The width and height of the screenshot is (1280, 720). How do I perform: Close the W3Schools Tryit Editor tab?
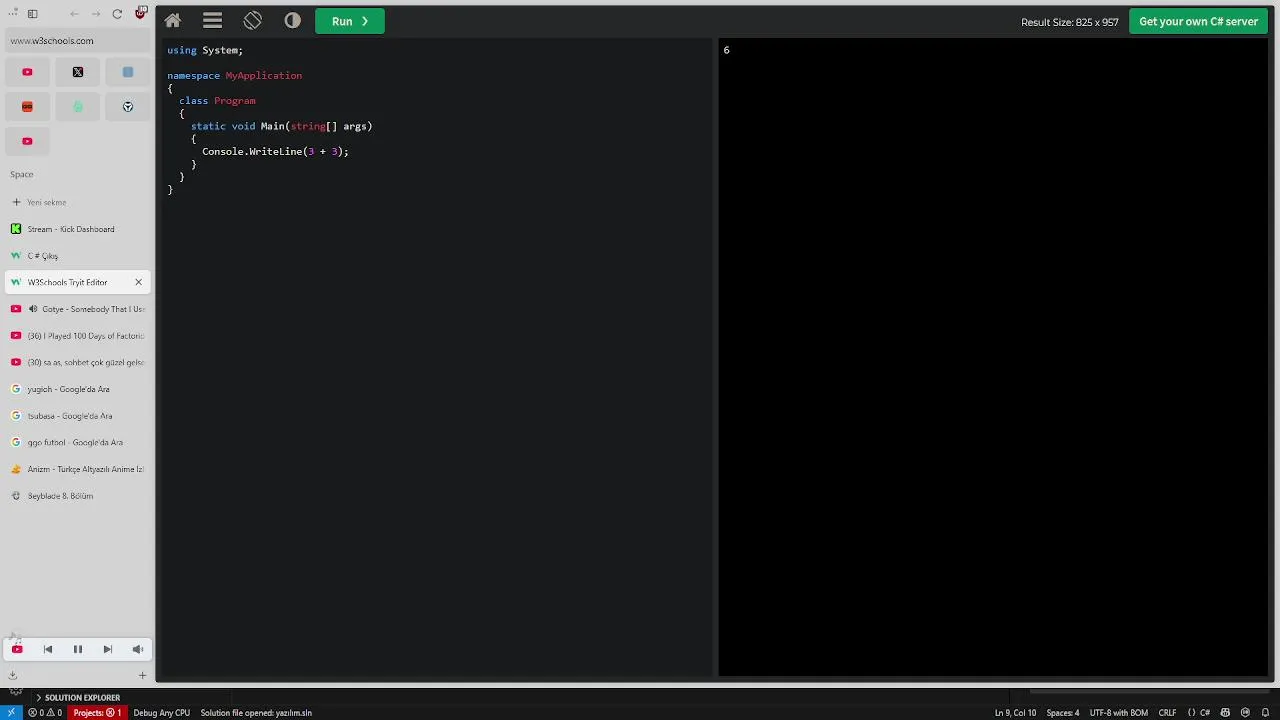pos(138,282)
